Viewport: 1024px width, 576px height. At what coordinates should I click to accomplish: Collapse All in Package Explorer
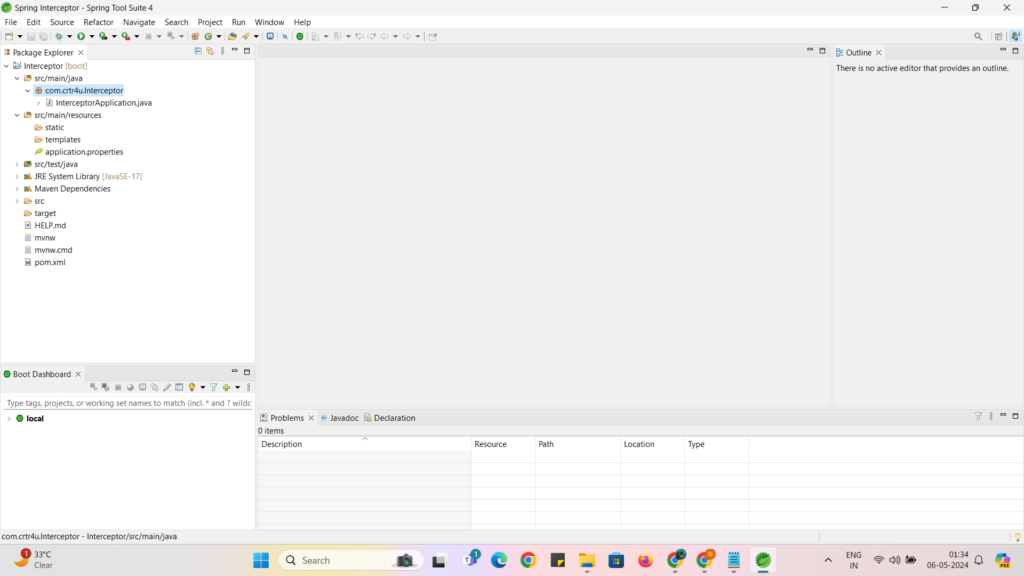coord(198,51)
